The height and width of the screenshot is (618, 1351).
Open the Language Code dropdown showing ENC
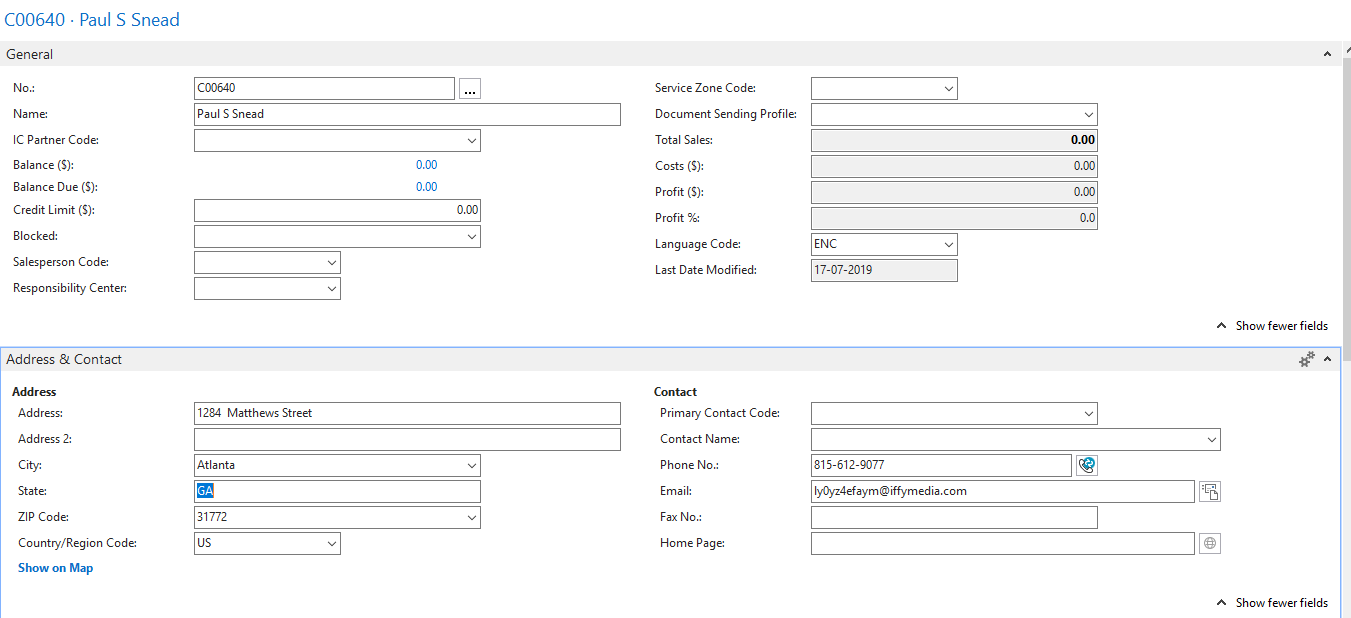(x=948, y=244)
